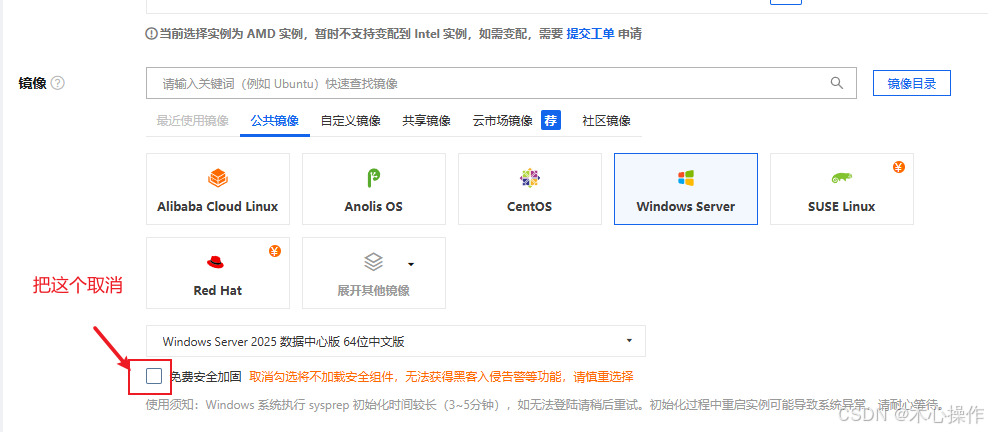
Task: Switch to the 社区镜像 tab
Action: (x=606, y=121)
